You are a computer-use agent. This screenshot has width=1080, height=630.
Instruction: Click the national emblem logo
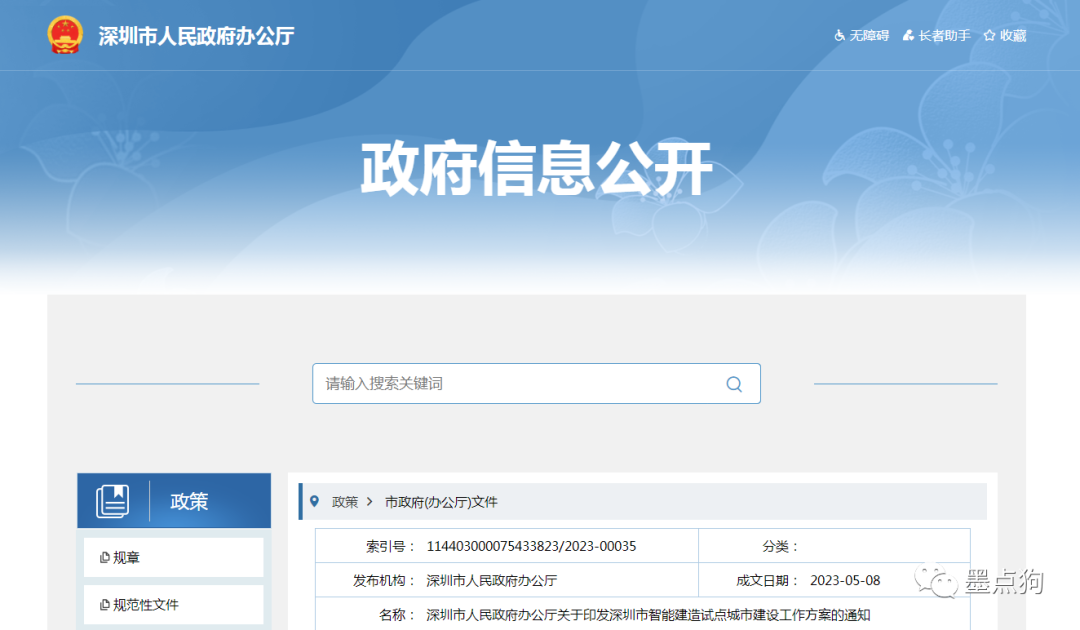(65, 36)
